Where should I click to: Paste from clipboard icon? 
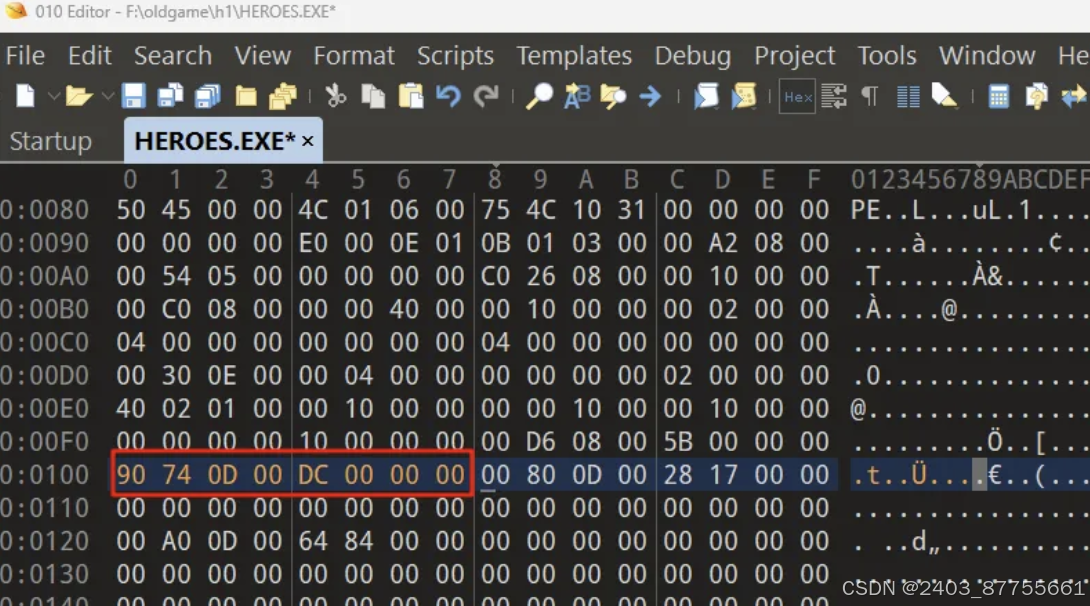click(411, 96)
